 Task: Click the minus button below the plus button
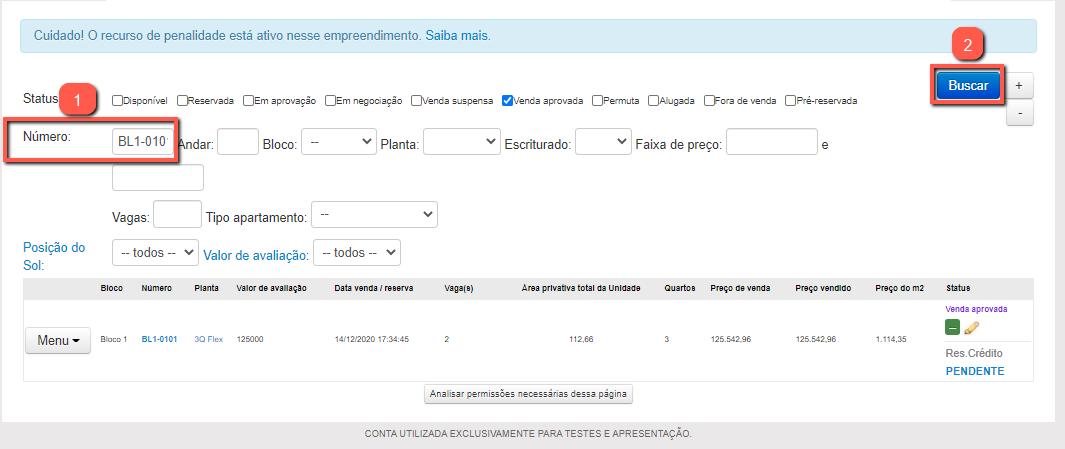coord(1018,113)
